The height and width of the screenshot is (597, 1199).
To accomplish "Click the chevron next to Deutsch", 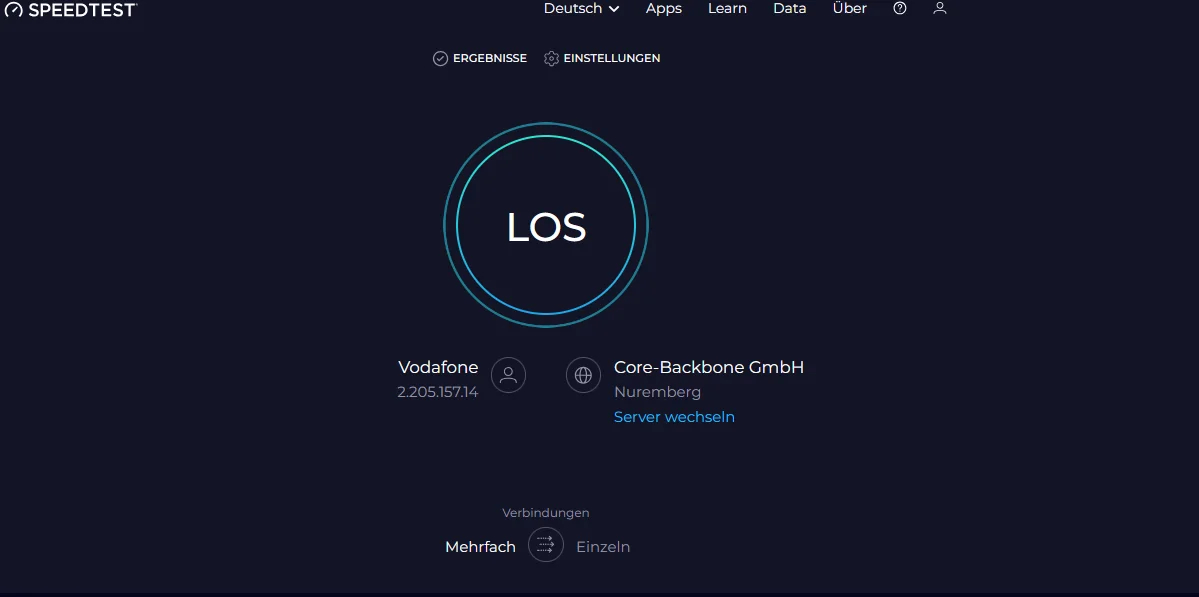I will 614,9.
